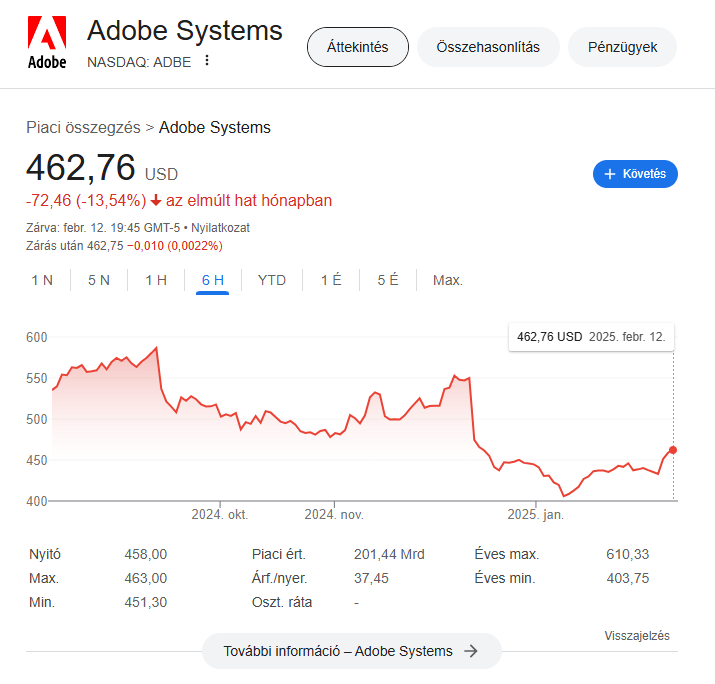Show the YTD price range
Image resolution: width=715 pixels, height=684 pixels.
click(x=272, y=280)
